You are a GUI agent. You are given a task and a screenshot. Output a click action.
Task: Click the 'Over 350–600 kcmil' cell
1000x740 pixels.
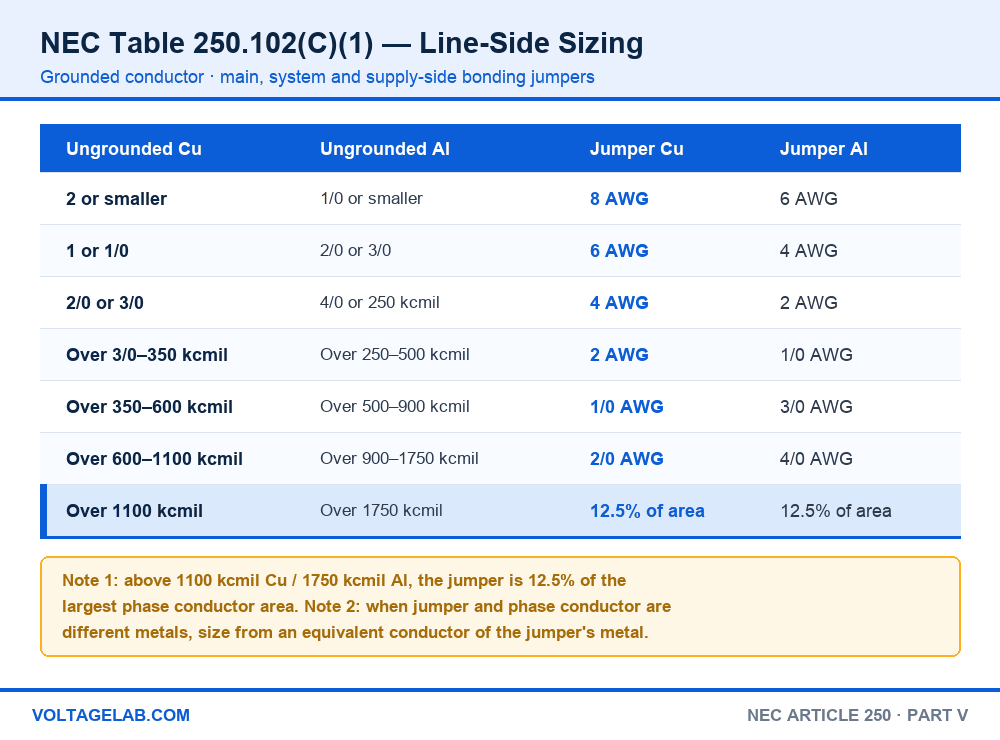150,407
